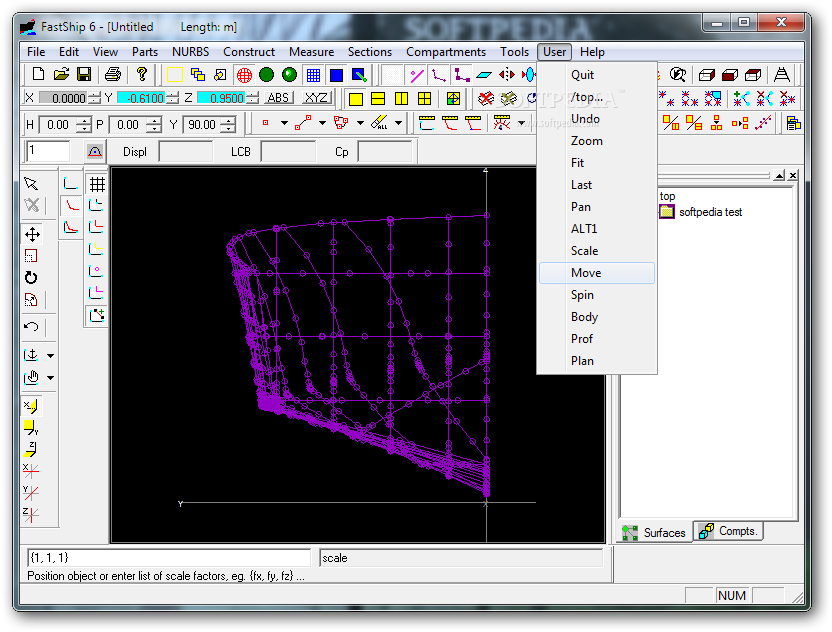Adjust the P angle spinner
This screenshot has height=632, width=832.
[x=154, y=125]
